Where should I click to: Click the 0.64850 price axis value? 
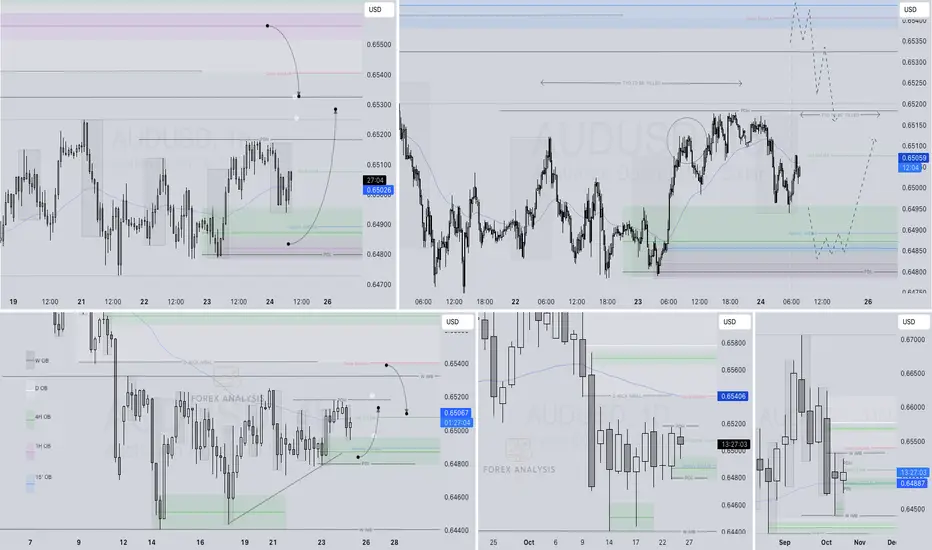[914, 251]
